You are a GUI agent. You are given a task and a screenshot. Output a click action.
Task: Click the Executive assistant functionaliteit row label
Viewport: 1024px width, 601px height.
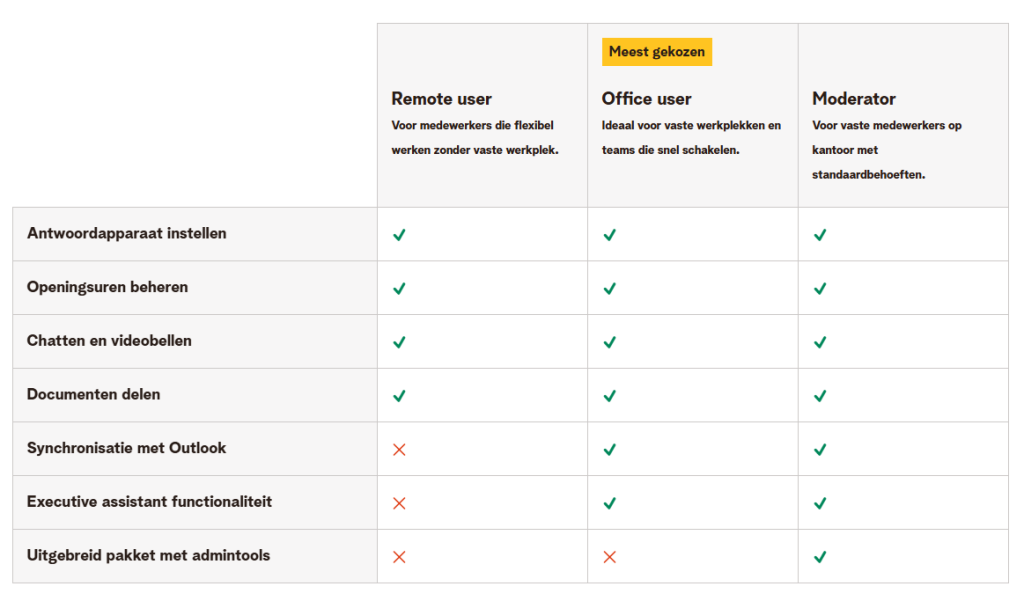pos(149,502)
